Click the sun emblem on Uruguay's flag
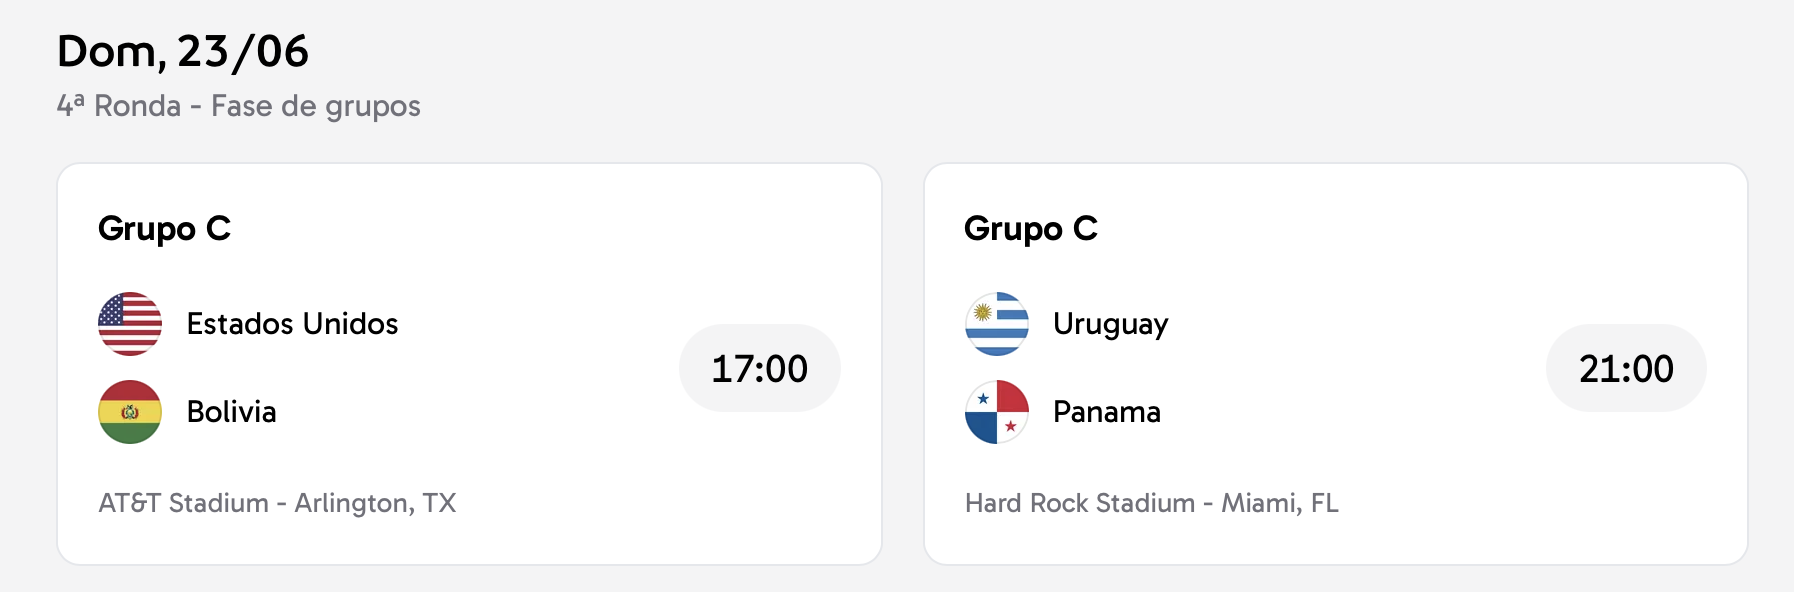Screen dimensions: 1794x592 [x=982, y=312]
